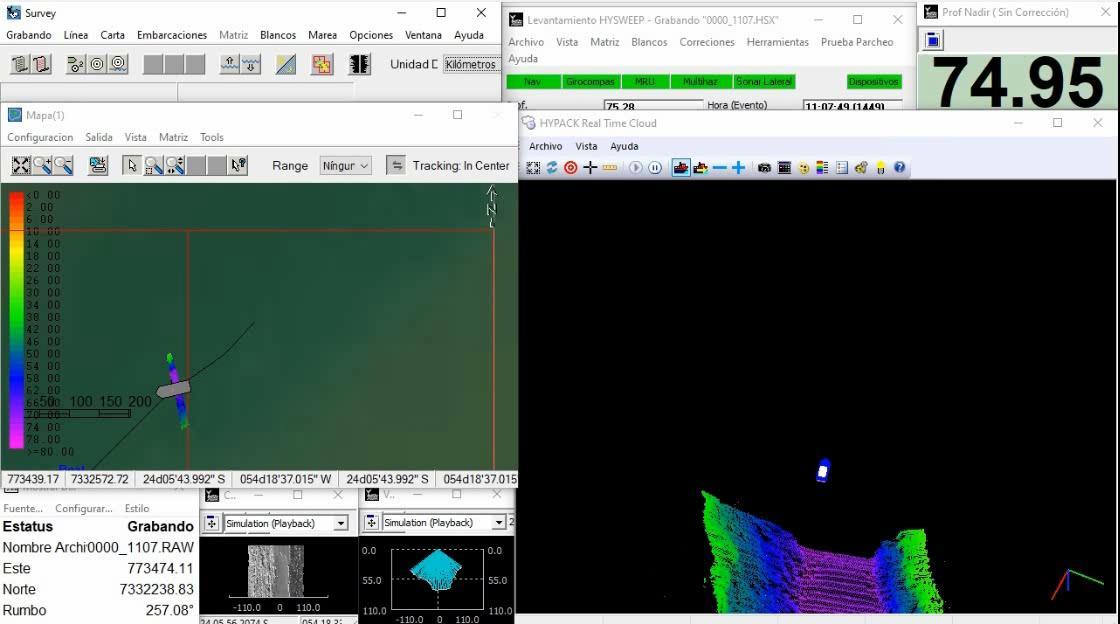Click the blue plus icon in Real Time Cloud
The image size is (1120, 624).
tap(738, 168)
